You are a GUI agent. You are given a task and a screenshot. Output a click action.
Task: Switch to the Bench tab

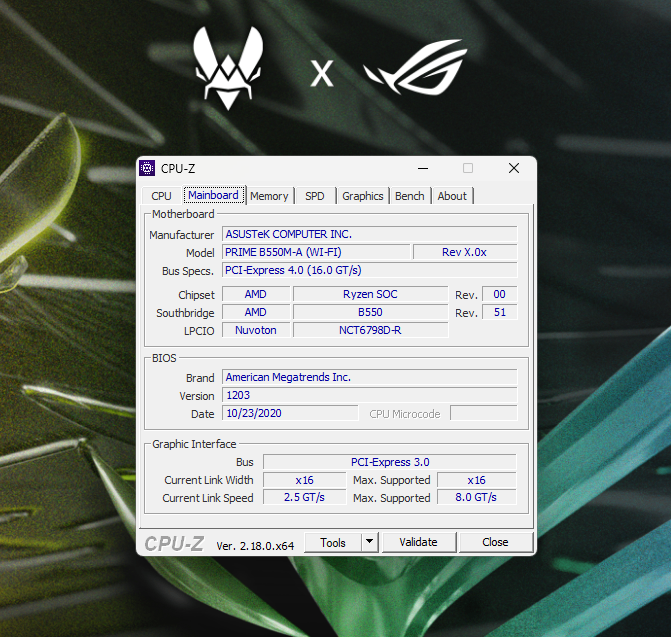pyautogui.click(x=409, y=196)
